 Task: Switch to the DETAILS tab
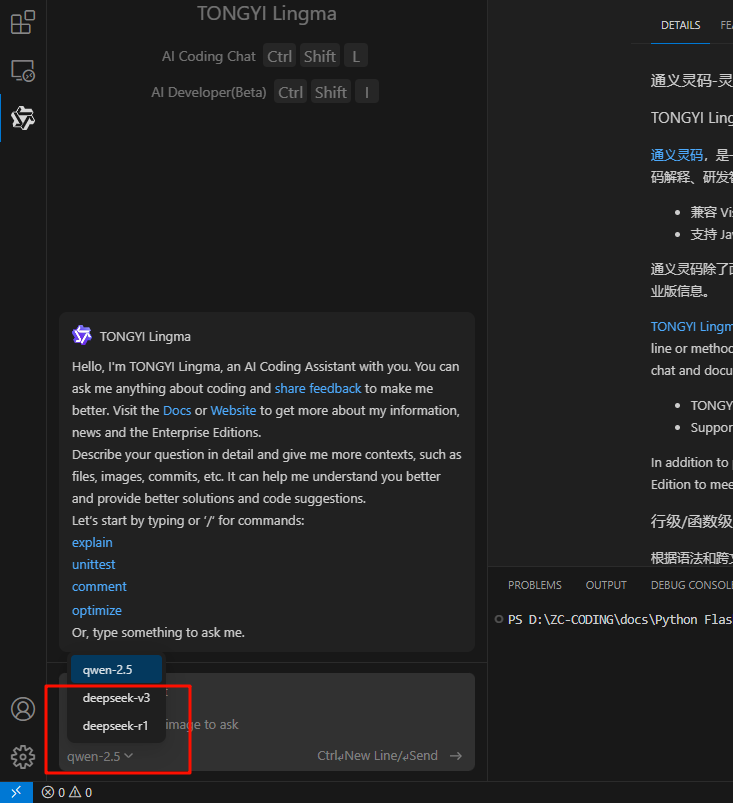(x=680, y=25)
